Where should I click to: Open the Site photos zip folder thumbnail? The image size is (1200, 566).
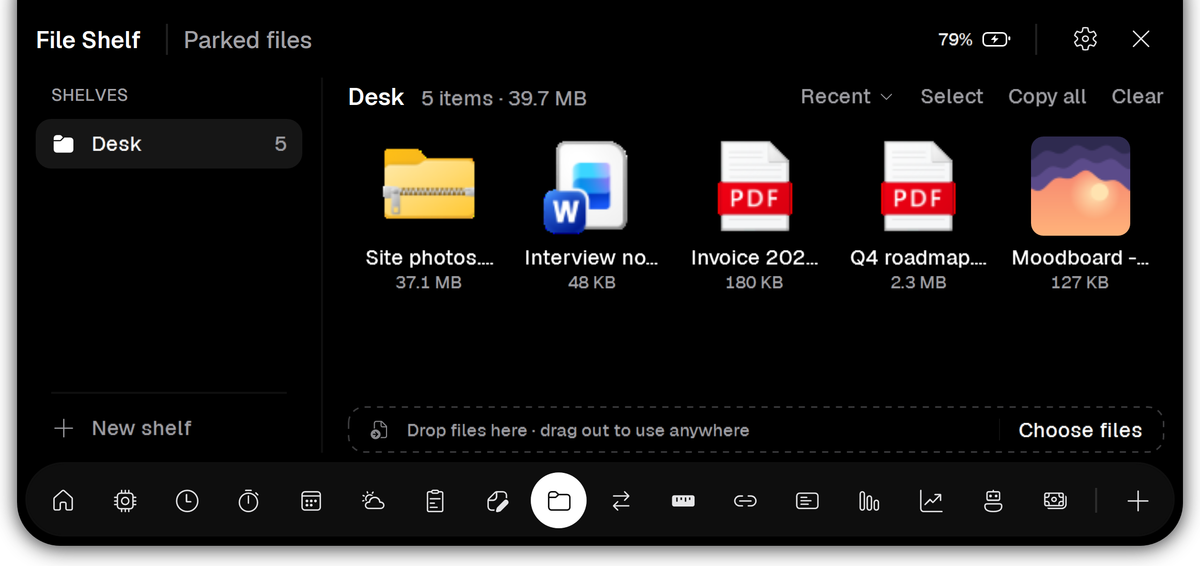coord(429,185)
